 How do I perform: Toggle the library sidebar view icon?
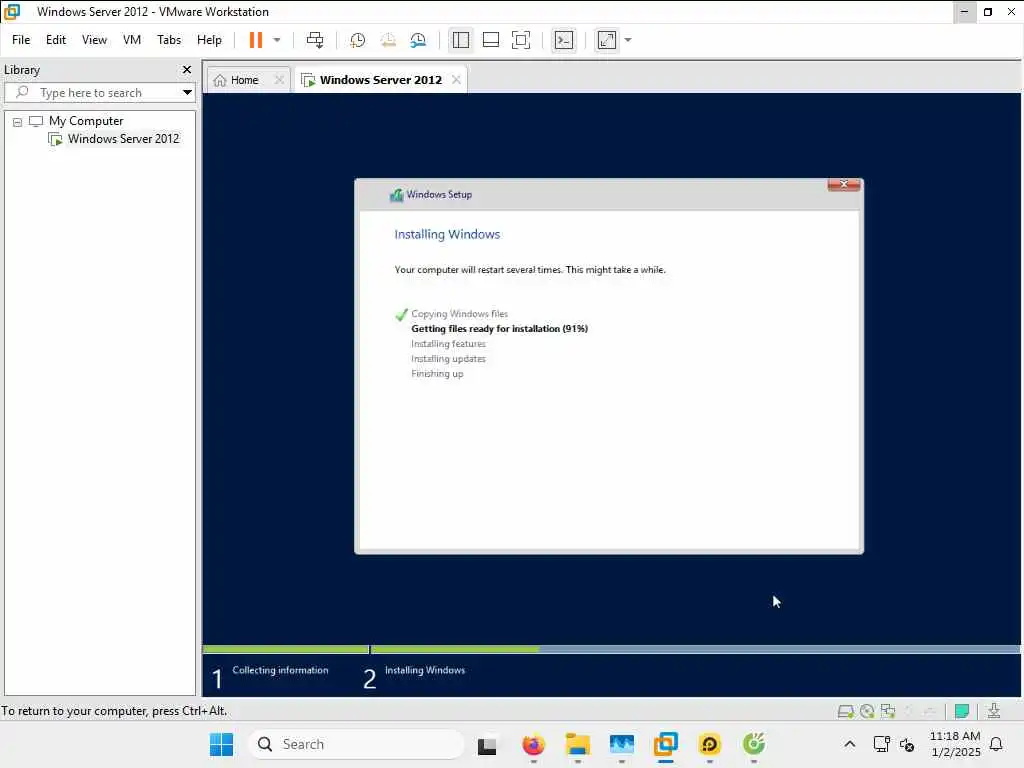tap(460, 40)
